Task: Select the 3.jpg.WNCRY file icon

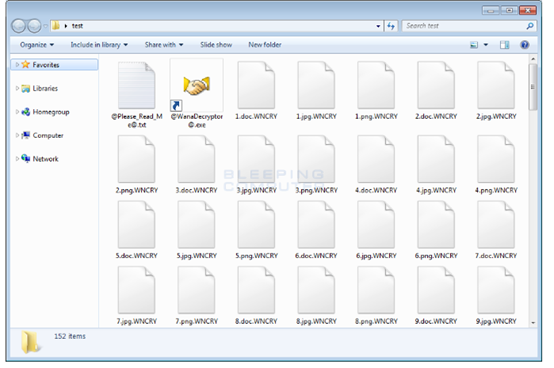Action: pos(256,159)
